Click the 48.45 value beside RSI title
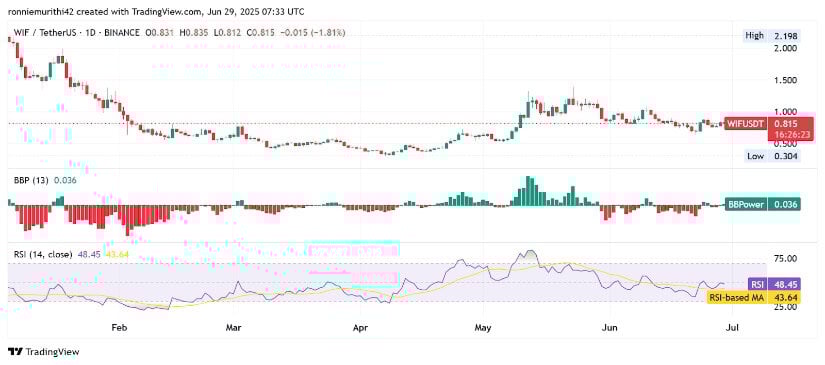 [88, 254]
